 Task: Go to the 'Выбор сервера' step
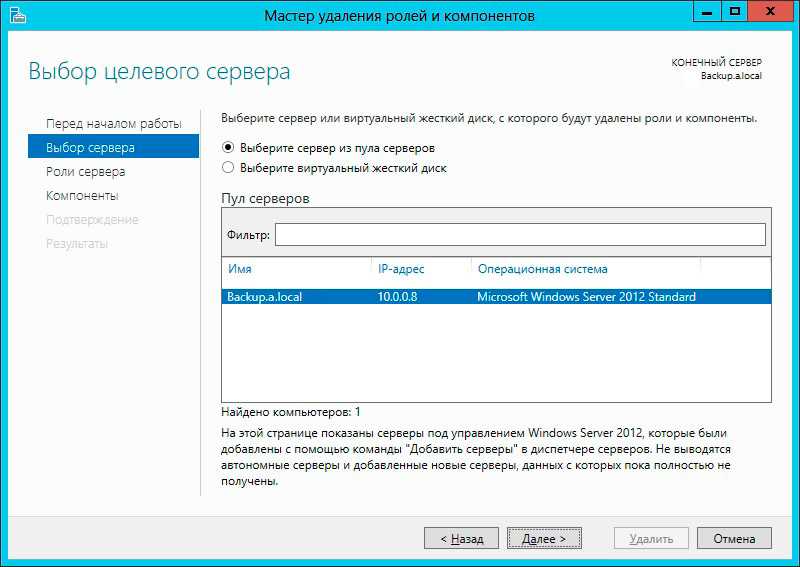113,147
